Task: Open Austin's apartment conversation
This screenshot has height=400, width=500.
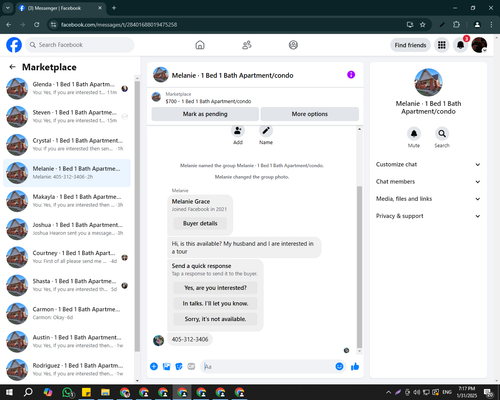Action: 67,342
